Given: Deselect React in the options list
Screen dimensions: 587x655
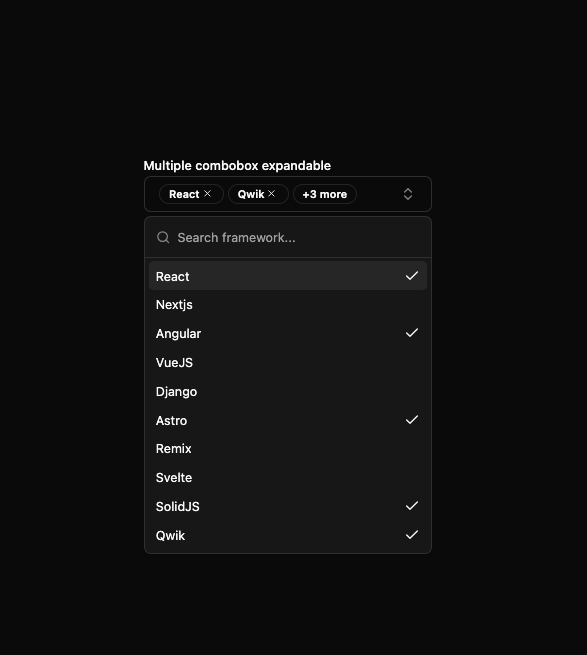Looking at the screenshot, I should point(287,276).
